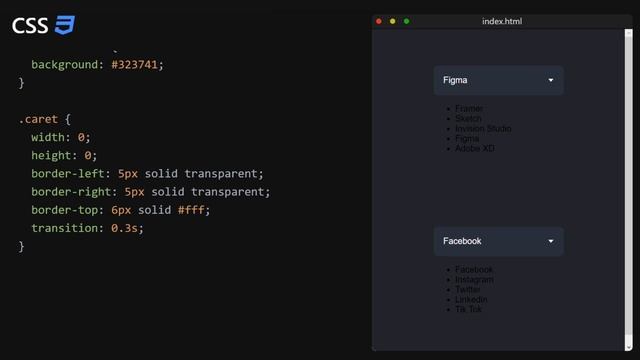Screen dimensions: 640x360
Task: Select the Adobe XD list item
Action: coord(475,148)
